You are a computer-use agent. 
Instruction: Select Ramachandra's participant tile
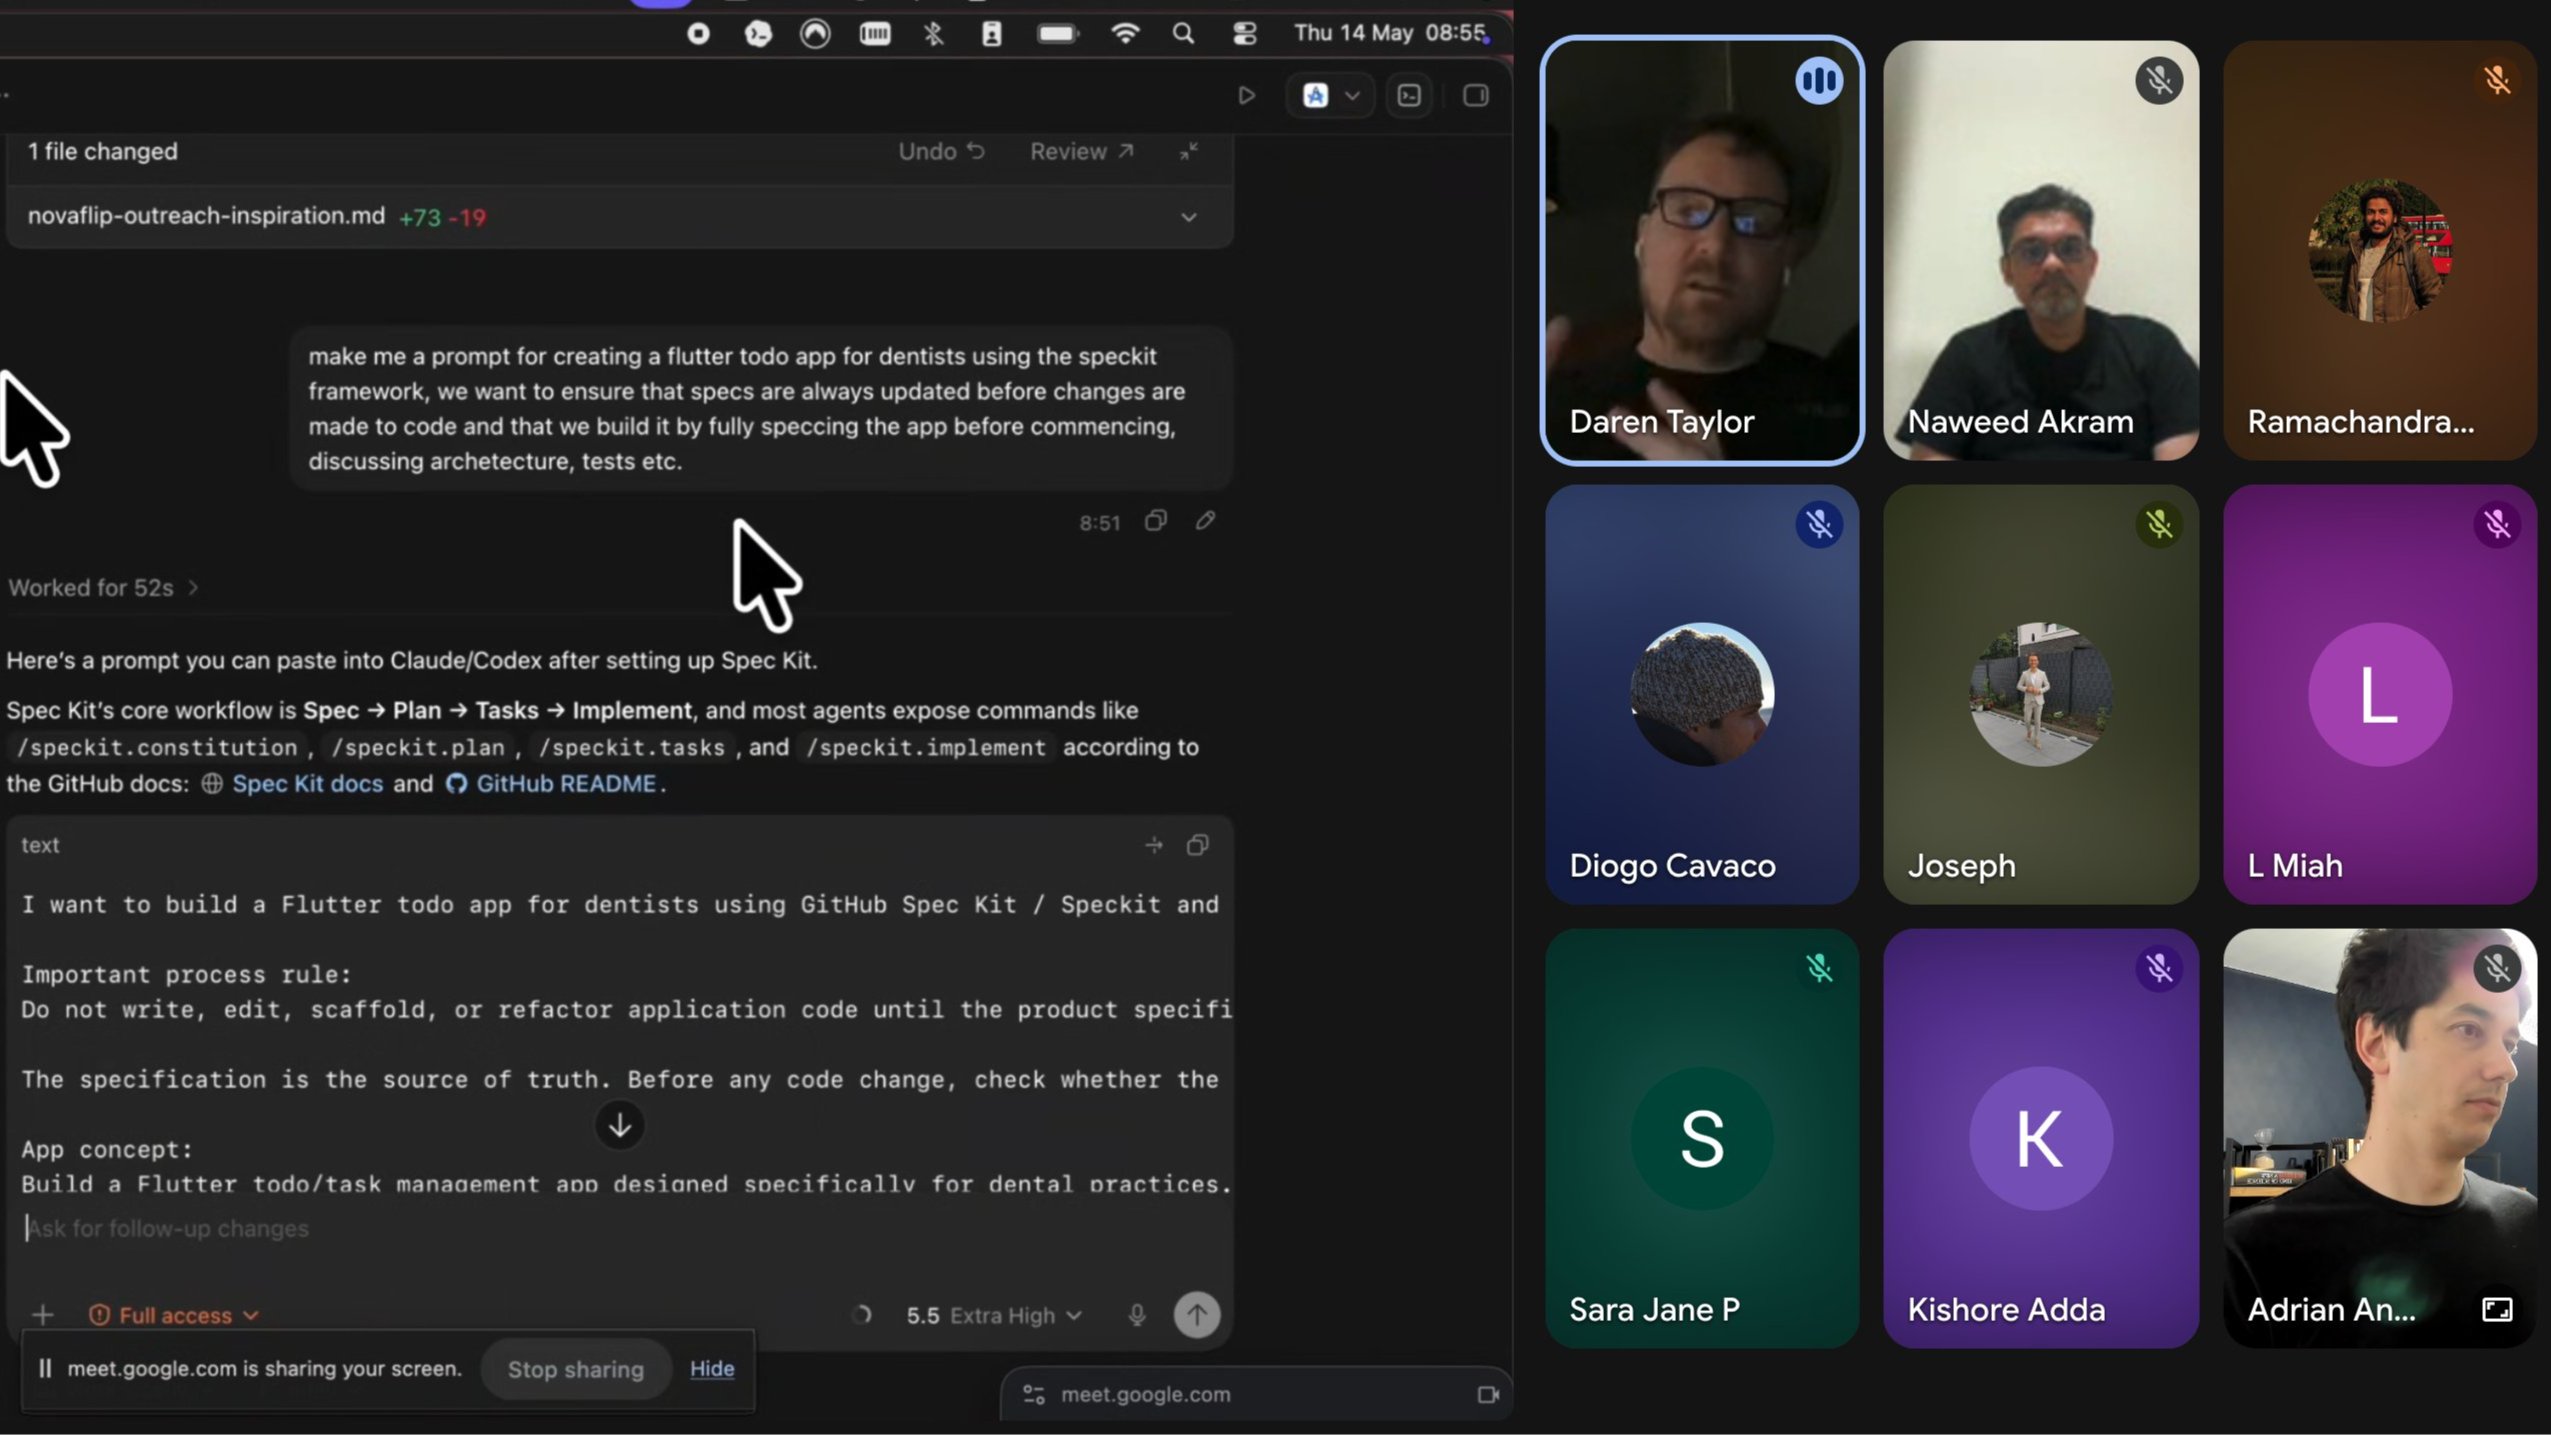point(2379,251)
